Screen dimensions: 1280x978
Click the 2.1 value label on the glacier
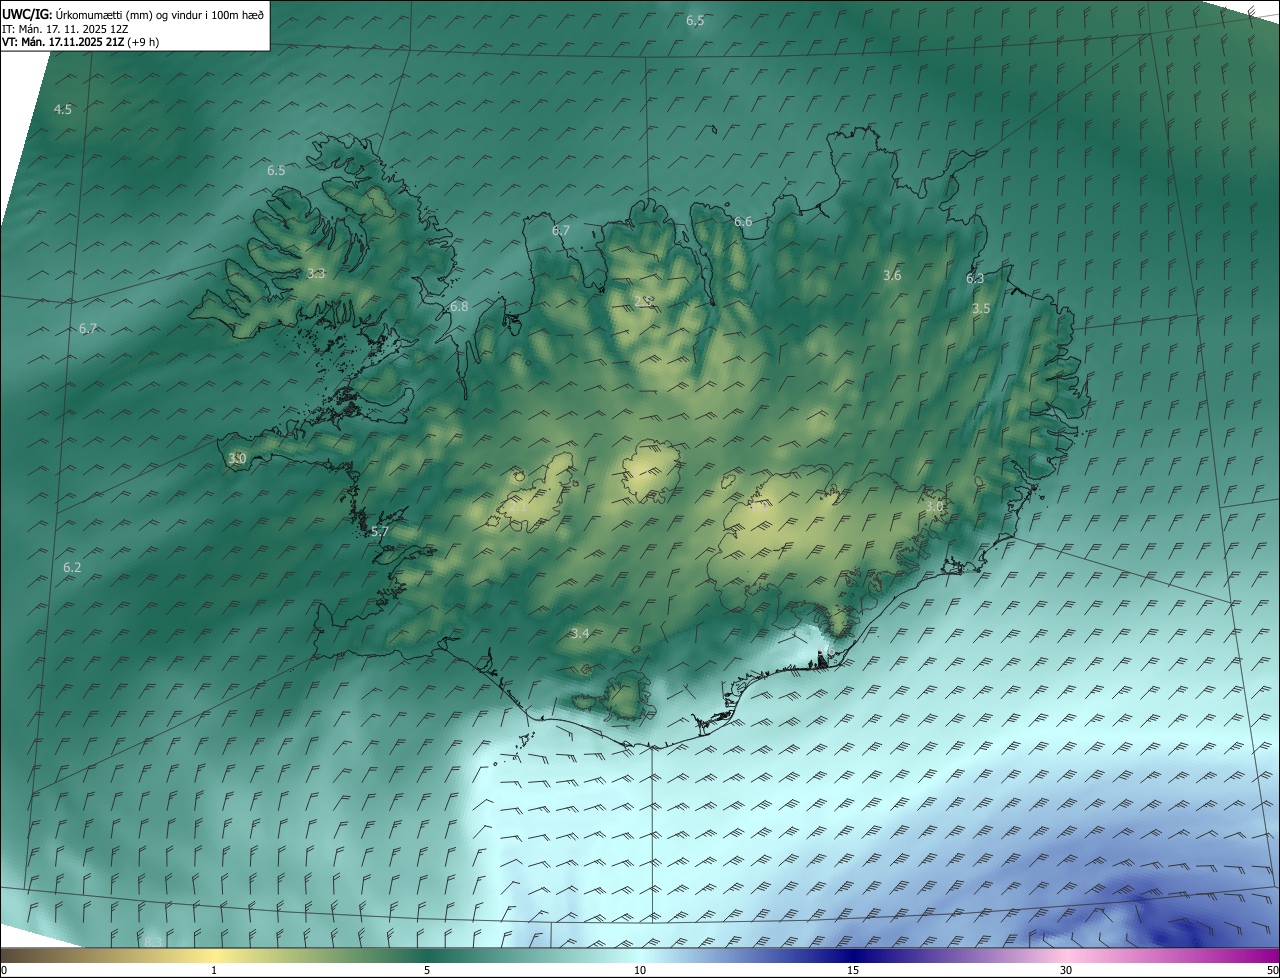coord(520,507)
